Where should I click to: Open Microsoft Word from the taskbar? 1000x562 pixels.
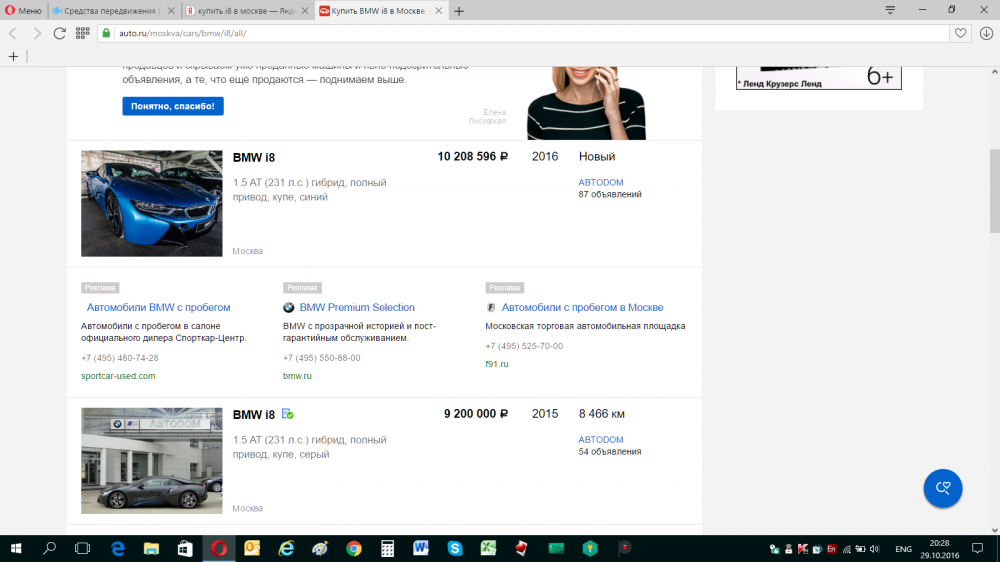421,548
